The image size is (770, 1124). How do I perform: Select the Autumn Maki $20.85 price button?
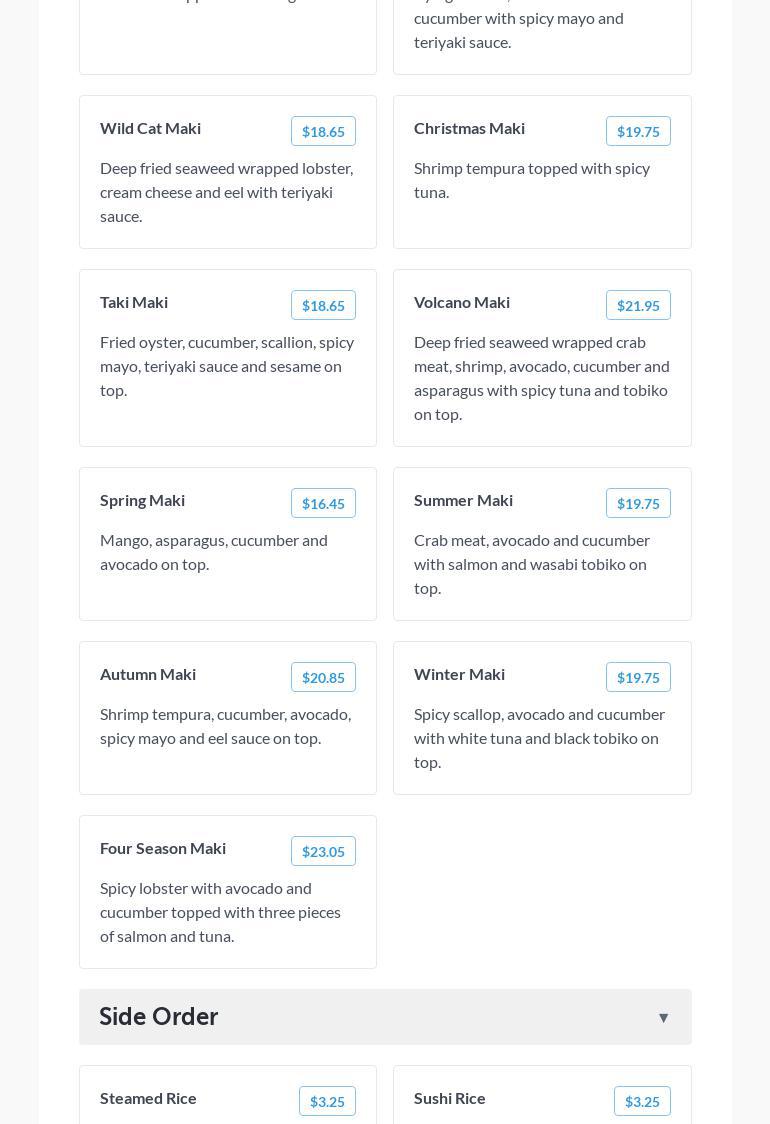[x=323, y=677]
